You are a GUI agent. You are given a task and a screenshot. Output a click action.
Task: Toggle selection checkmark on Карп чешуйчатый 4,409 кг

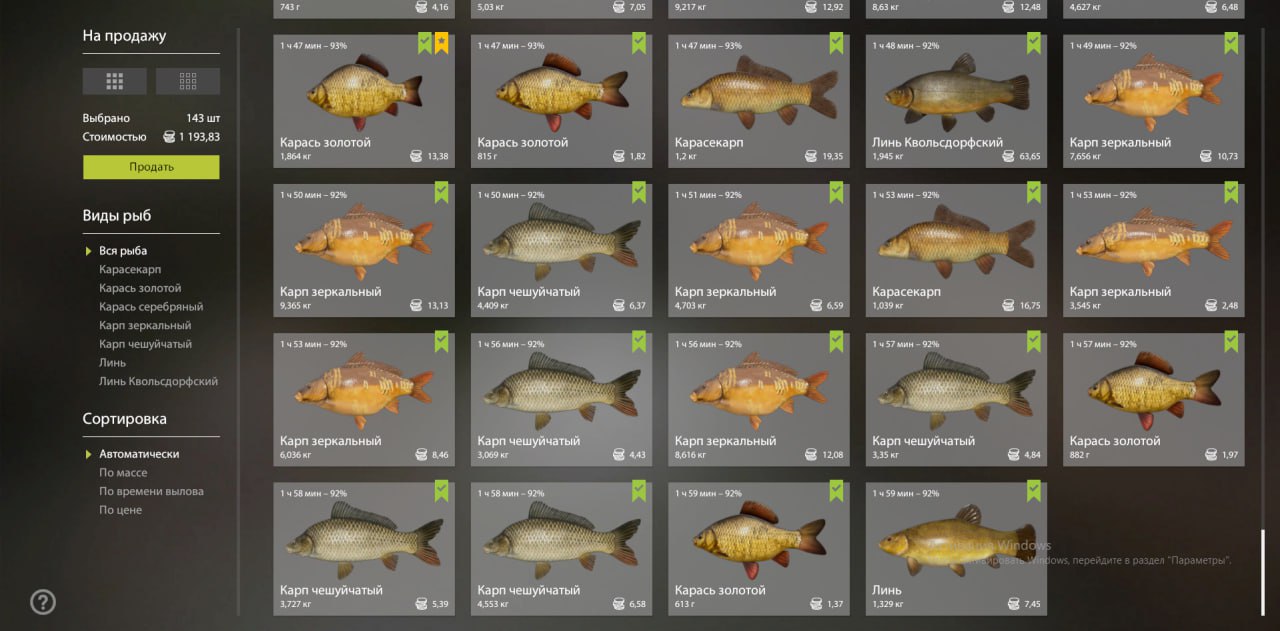639,193
